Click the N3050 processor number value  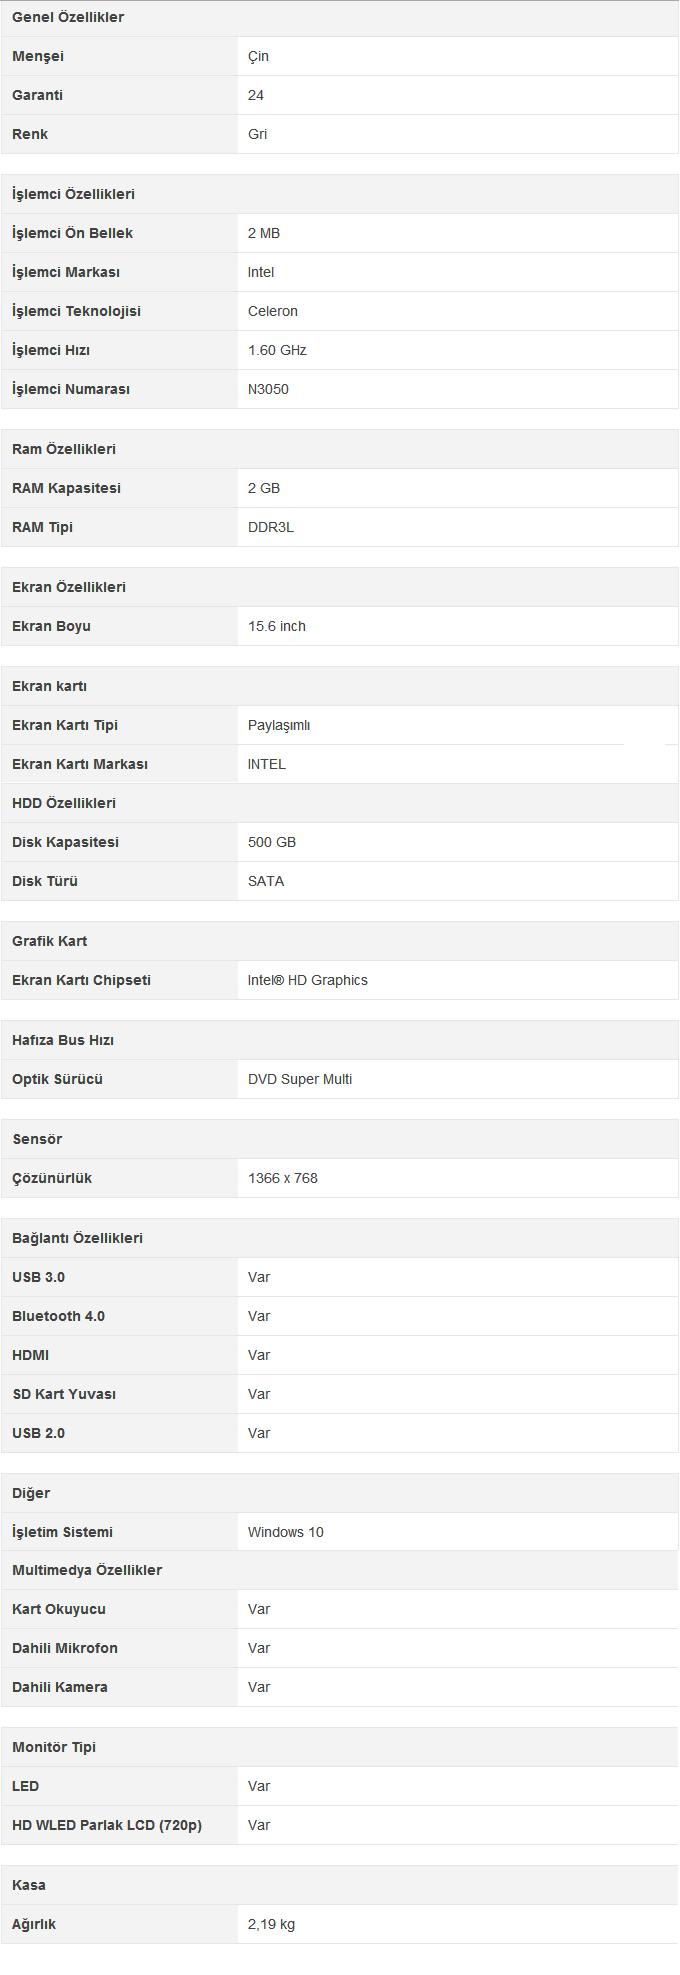click(x=268, y=389)
